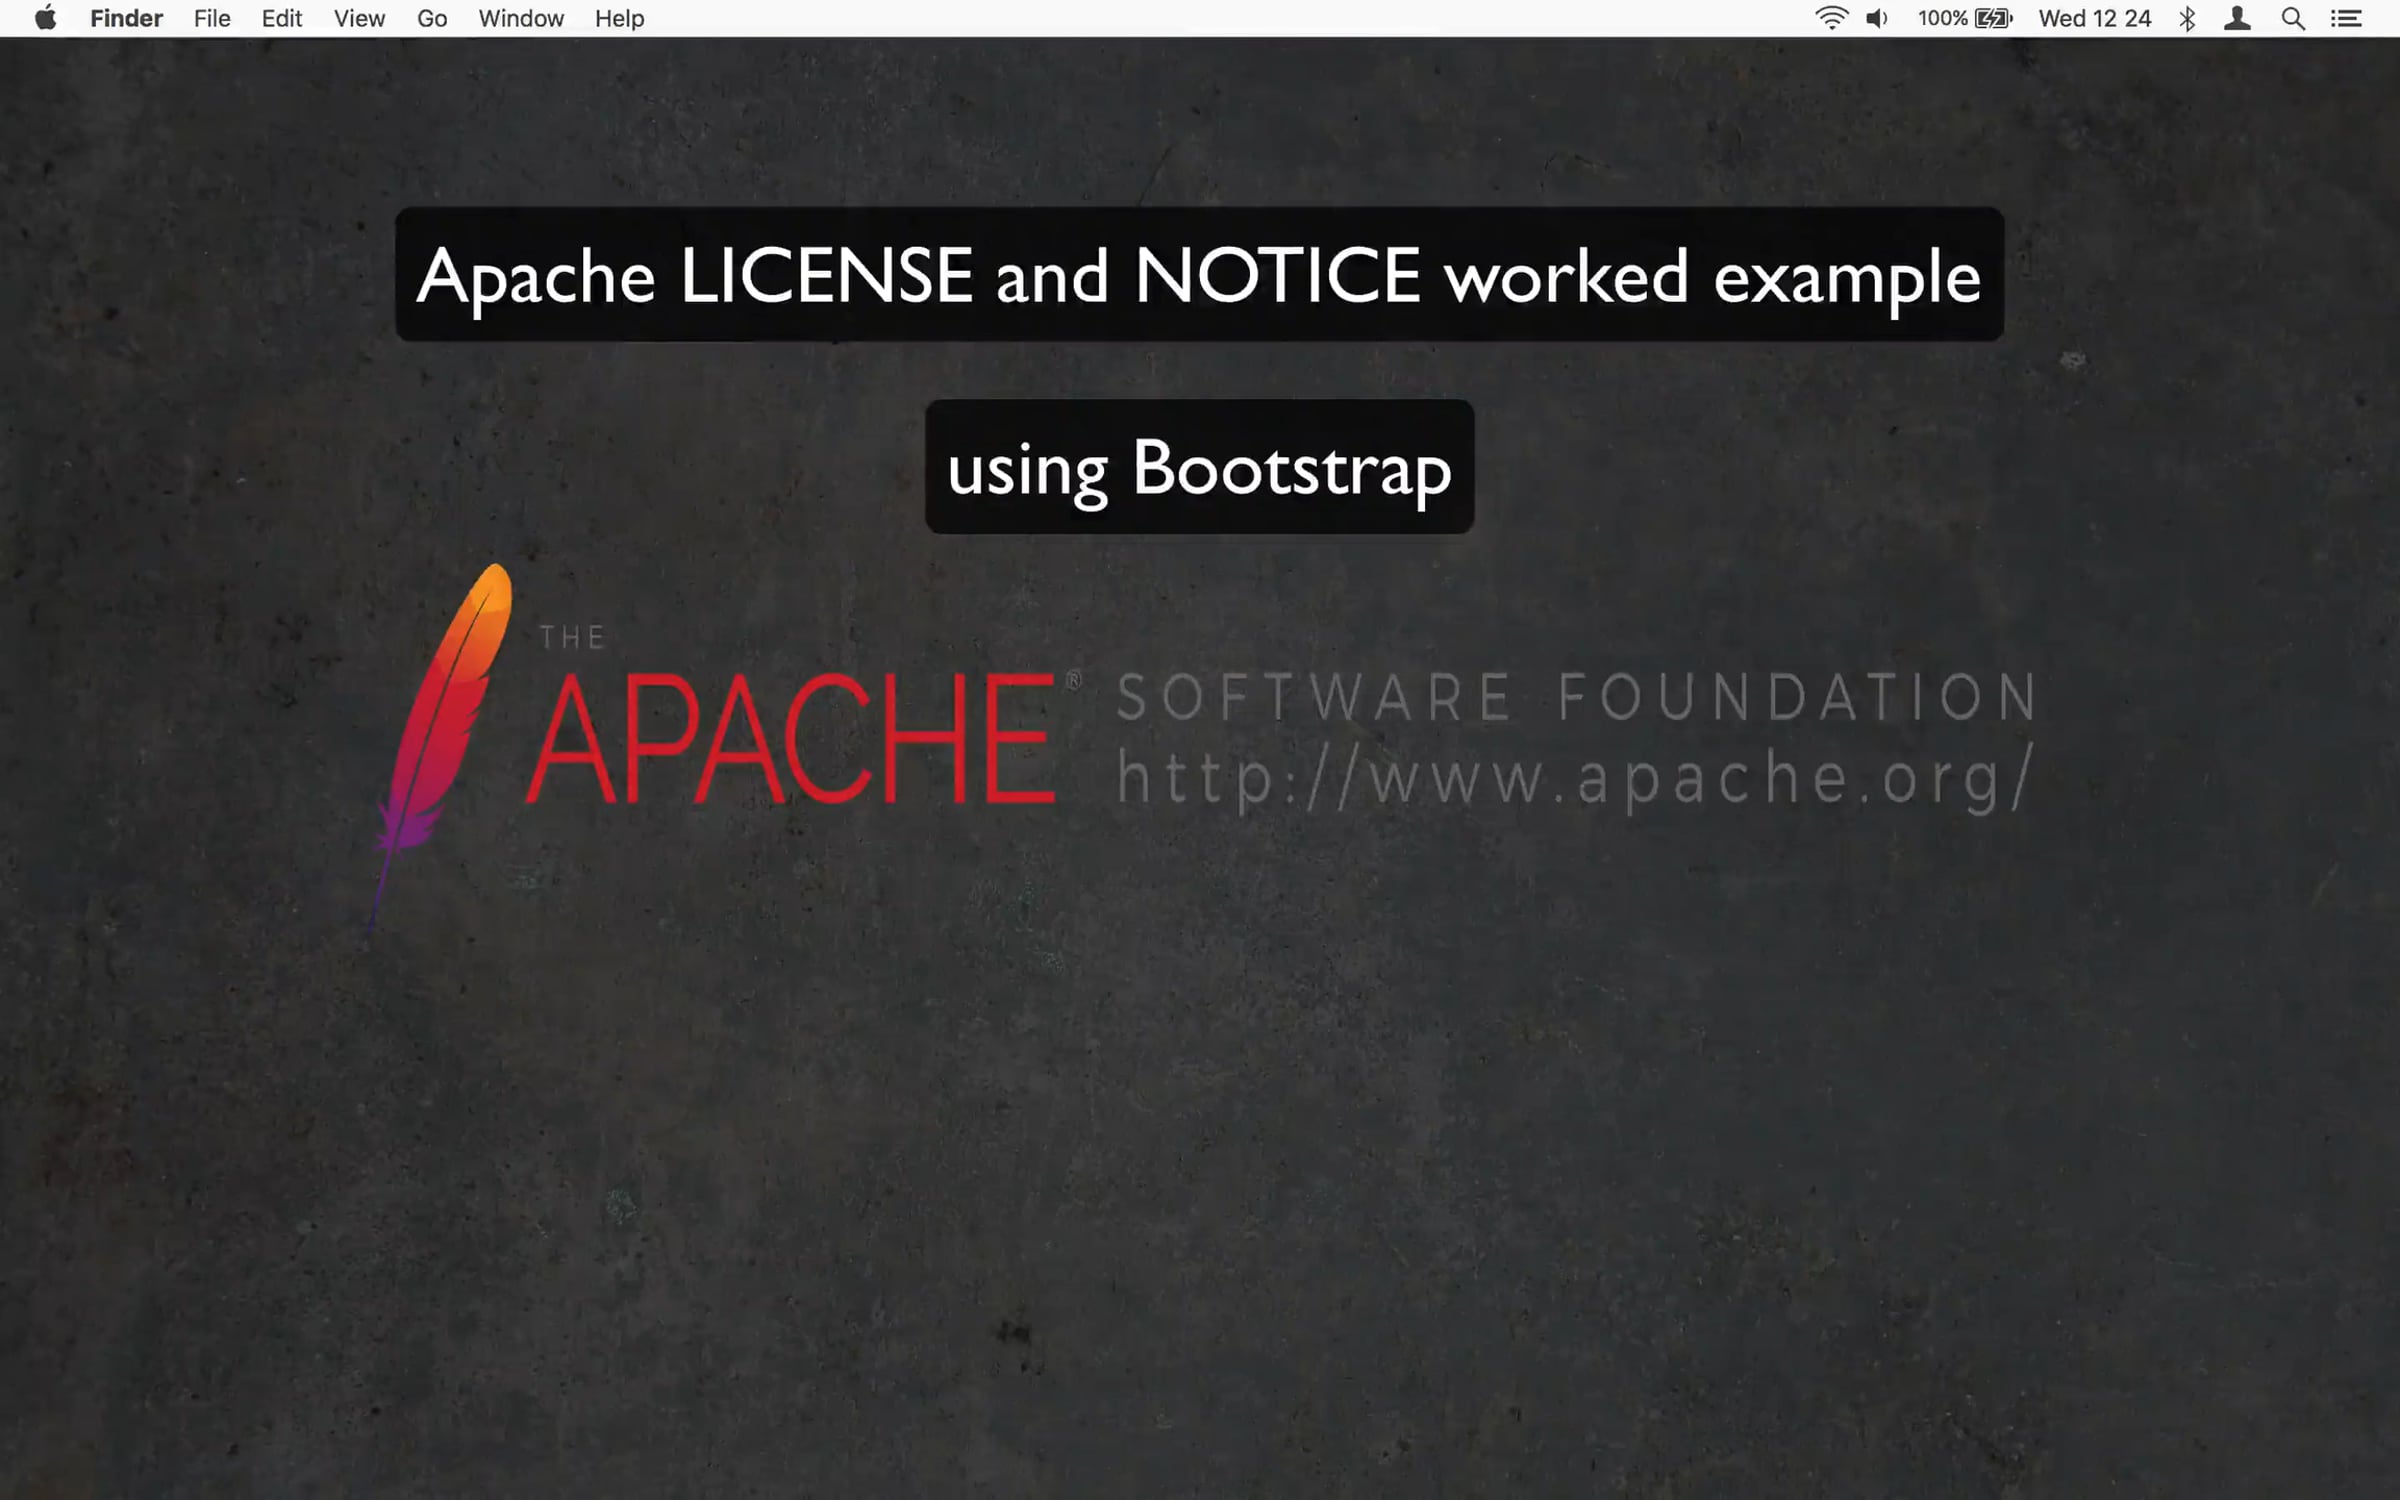
Task: Open the Go menu
Action: (x=432, y=18)
